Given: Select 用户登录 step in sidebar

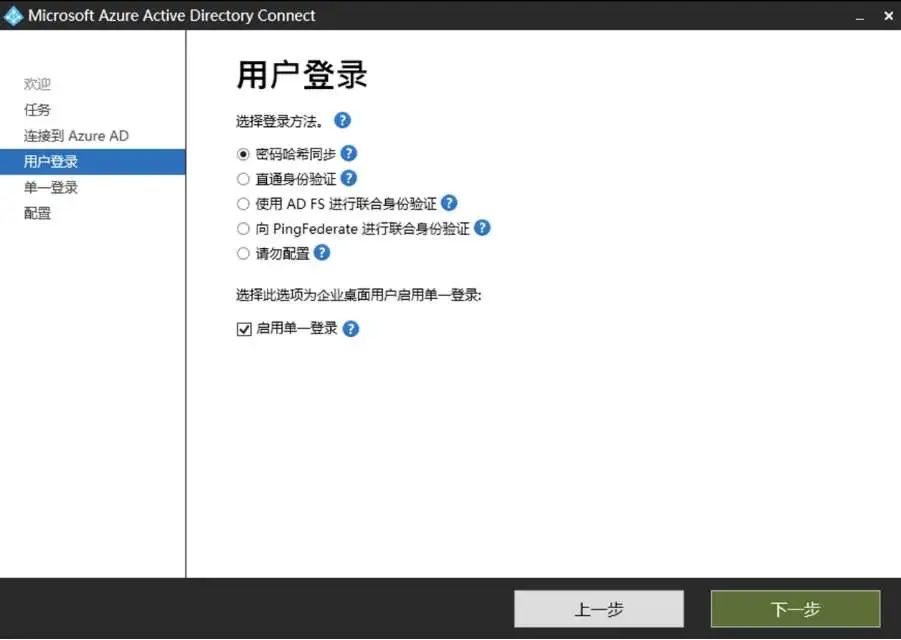Looking at the screenshot, I should [x=93, y=161].
